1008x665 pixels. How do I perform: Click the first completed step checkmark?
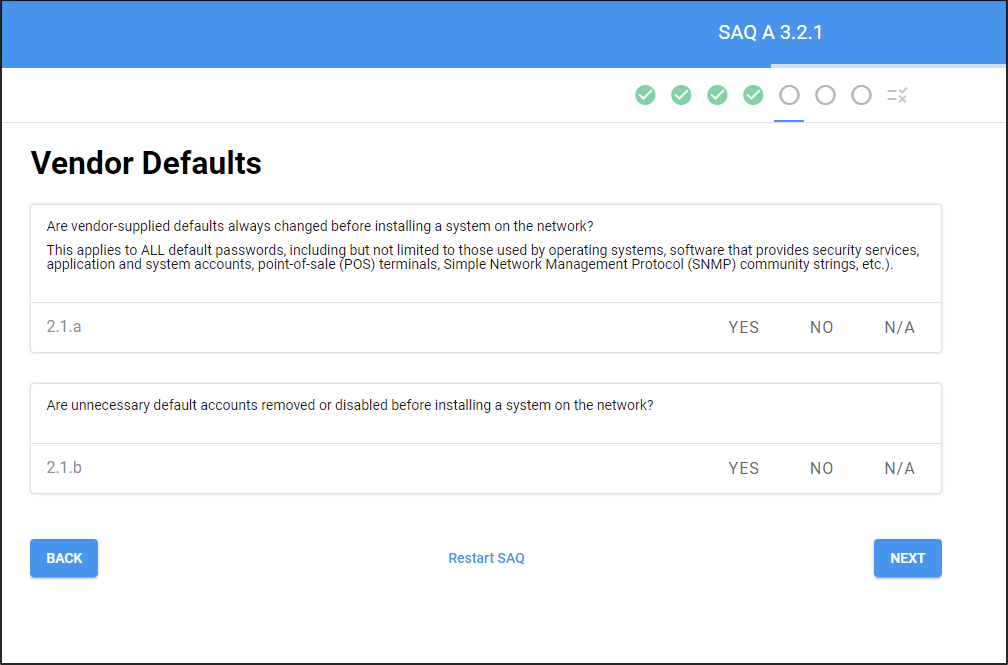[645, 95]
